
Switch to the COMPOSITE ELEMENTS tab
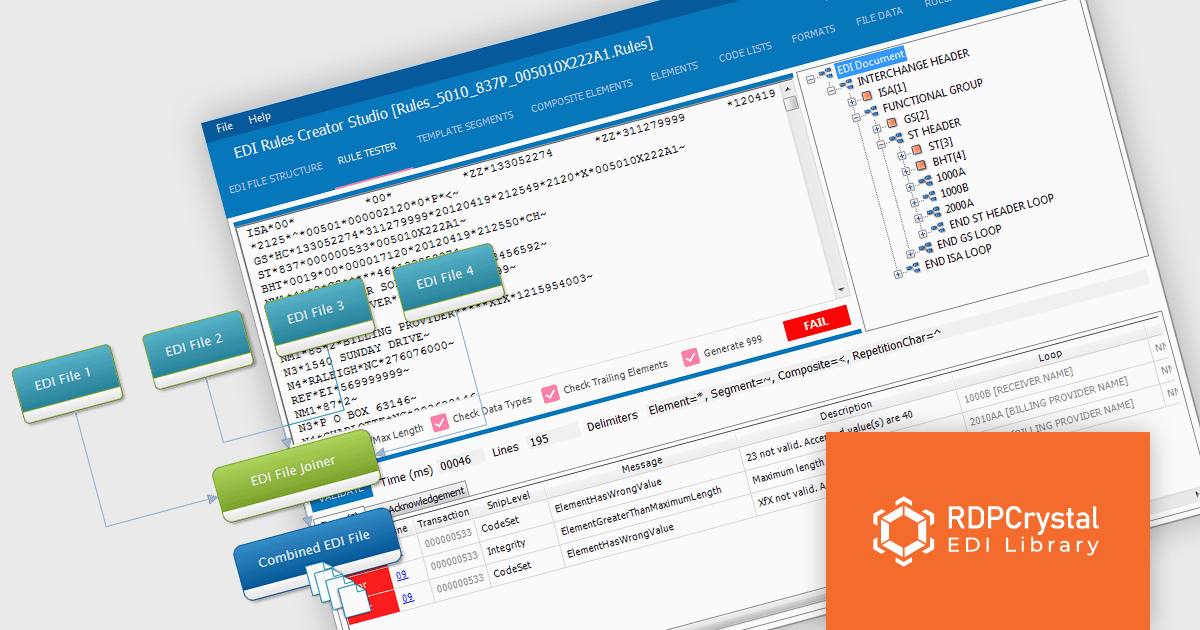582,96
